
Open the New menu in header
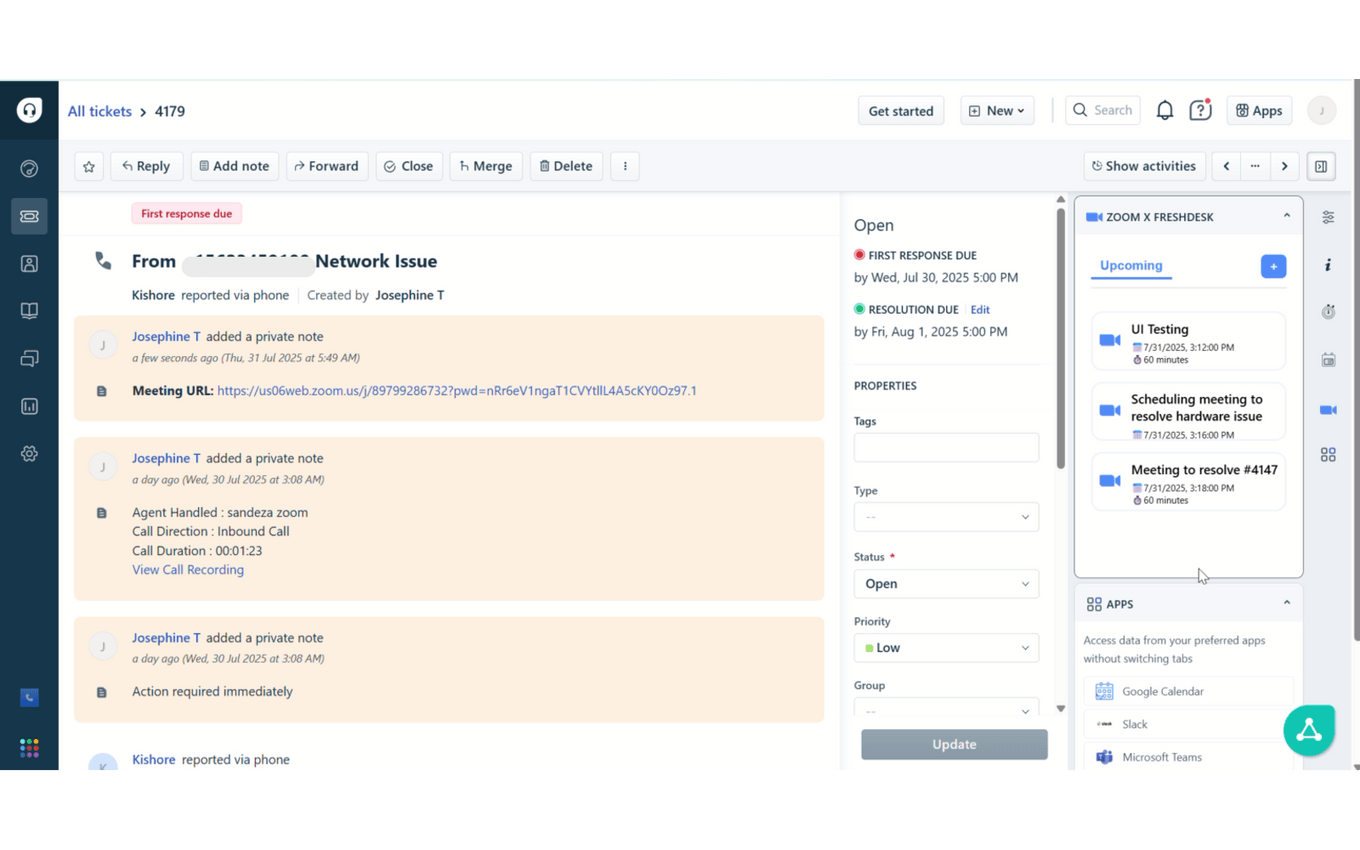[996, 111]
